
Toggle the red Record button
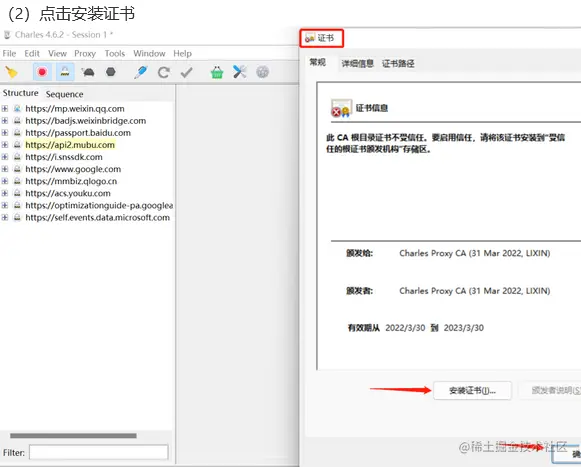42,72
